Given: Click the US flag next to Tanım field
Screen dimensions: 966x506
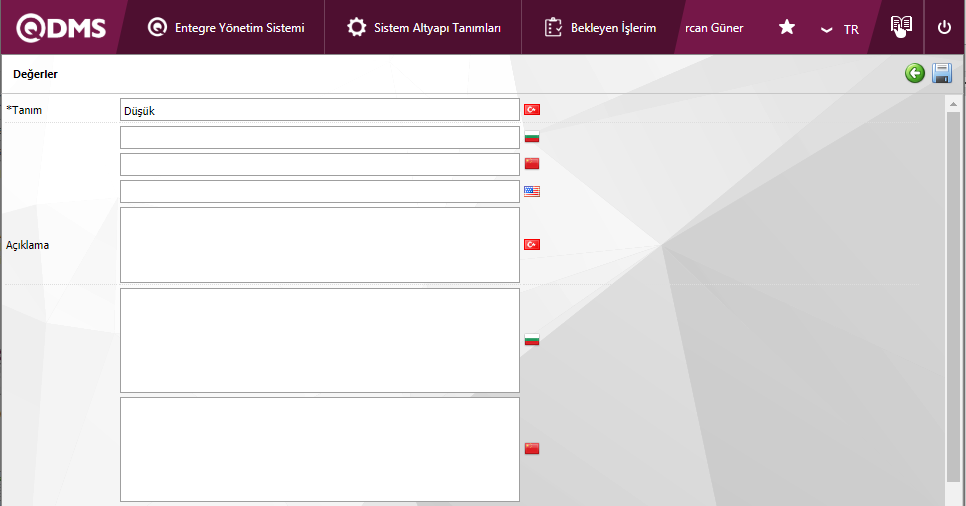Looking at the screenshot, I should pos(532,191).
